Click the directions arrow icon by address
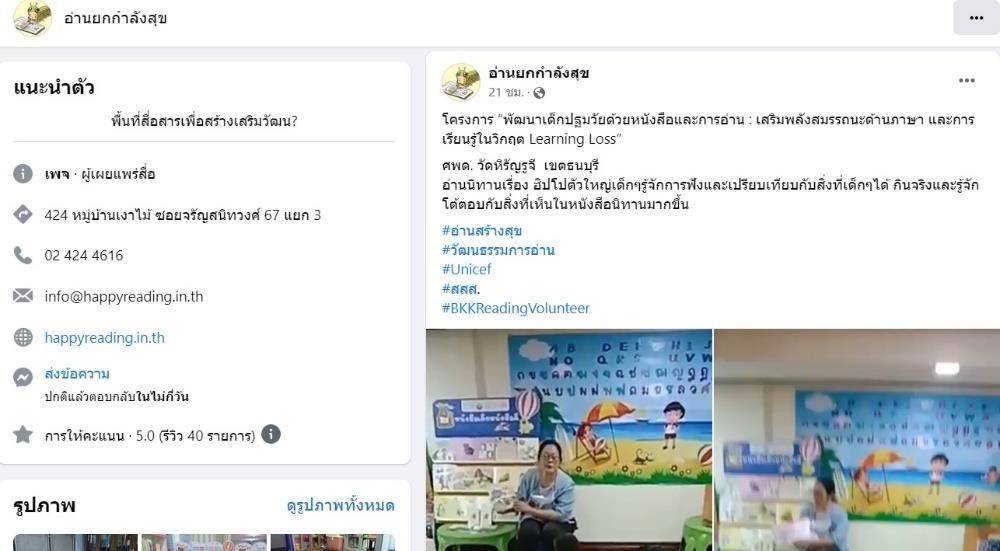The width and height of the screenshot is (1000, 551). click(23, 215)
